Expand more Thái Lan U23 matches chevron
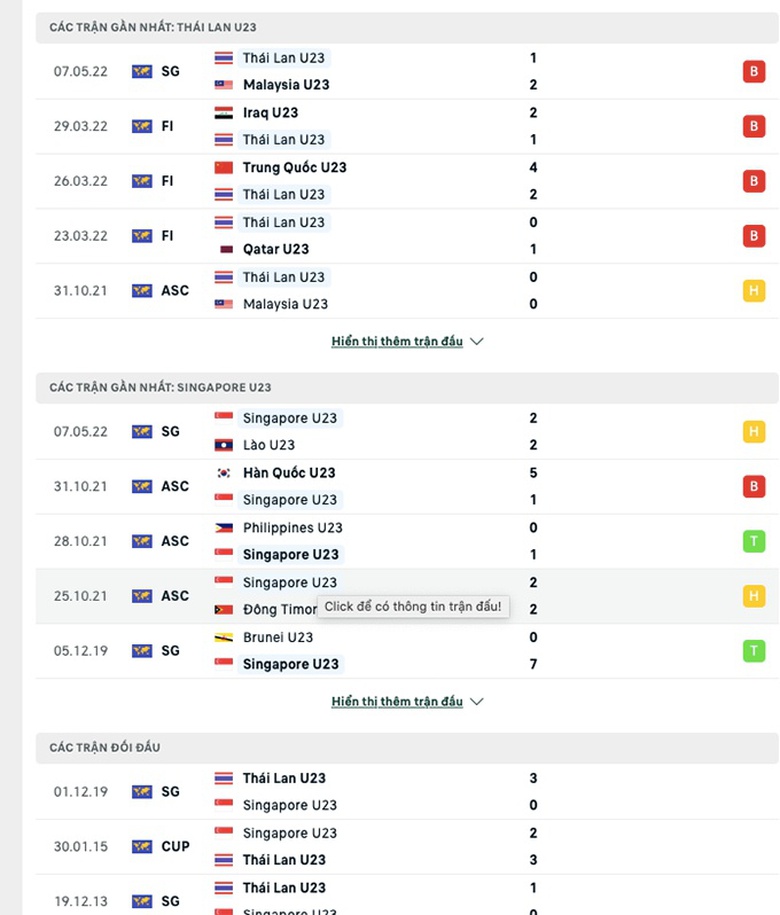Image resolution: width=780 pixels, height=915 pixels. point(477,341)
